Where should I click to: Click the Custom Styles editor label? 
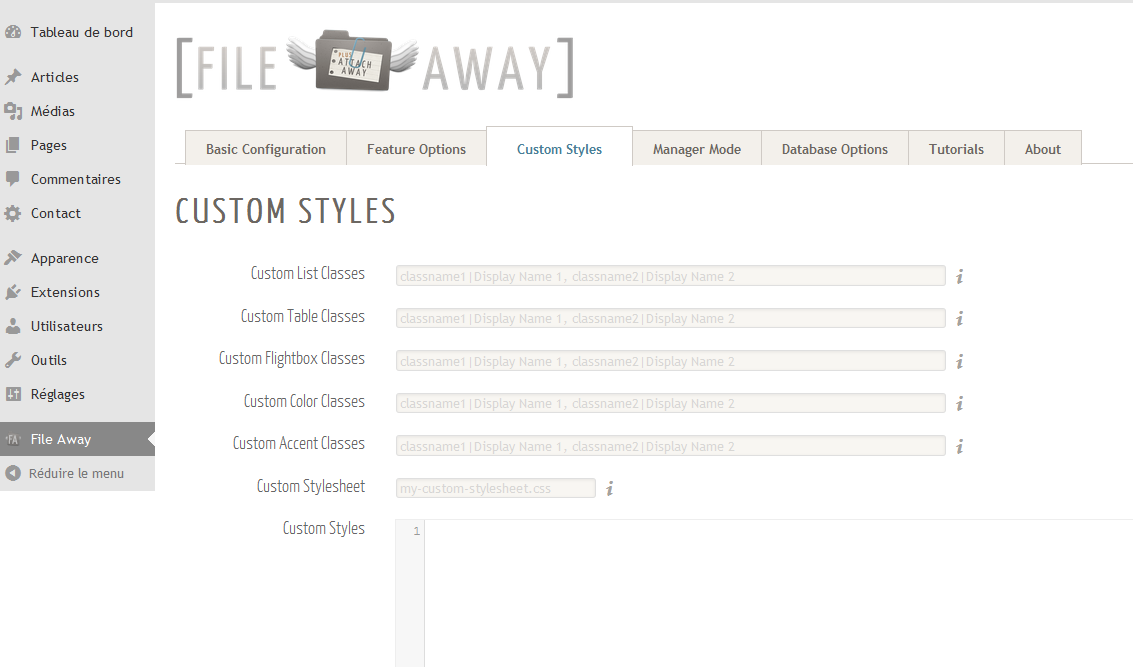point(324,528)
